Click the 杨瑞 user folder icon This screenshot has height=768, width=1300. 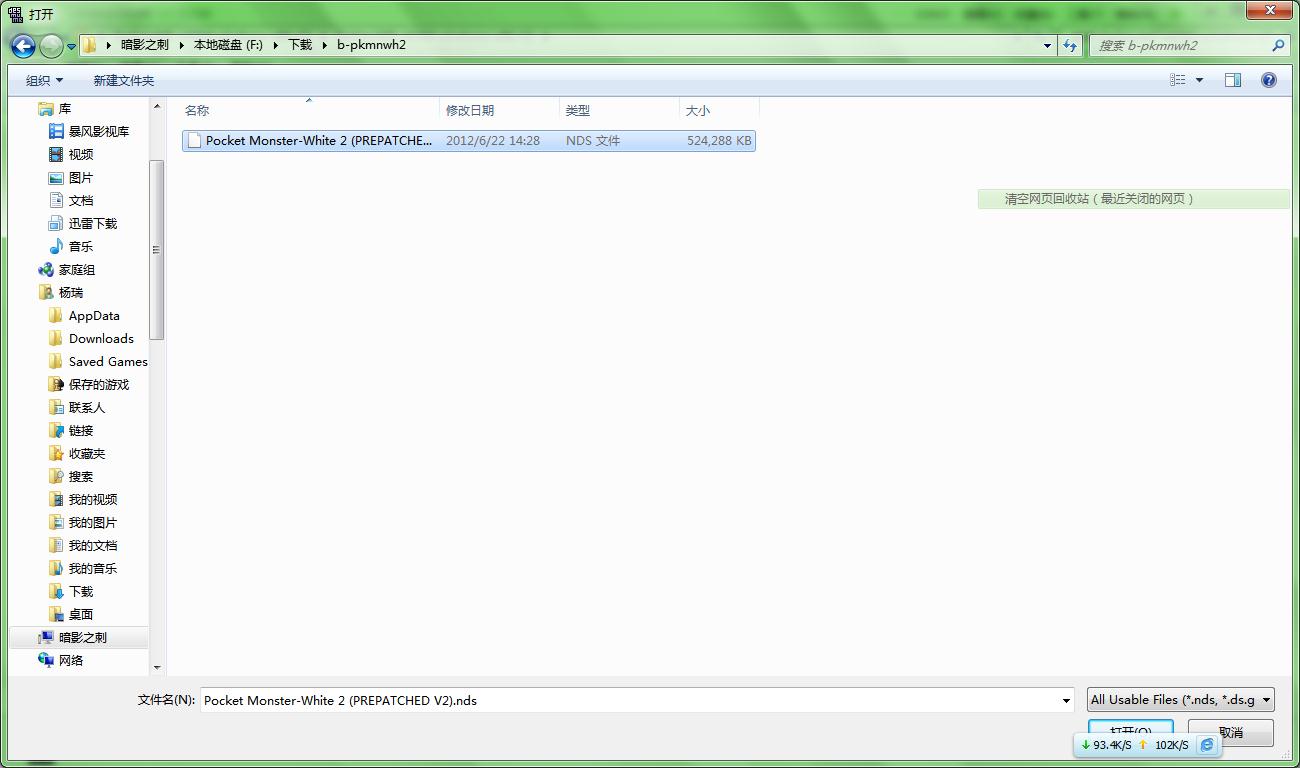click(x=45, y=292)
